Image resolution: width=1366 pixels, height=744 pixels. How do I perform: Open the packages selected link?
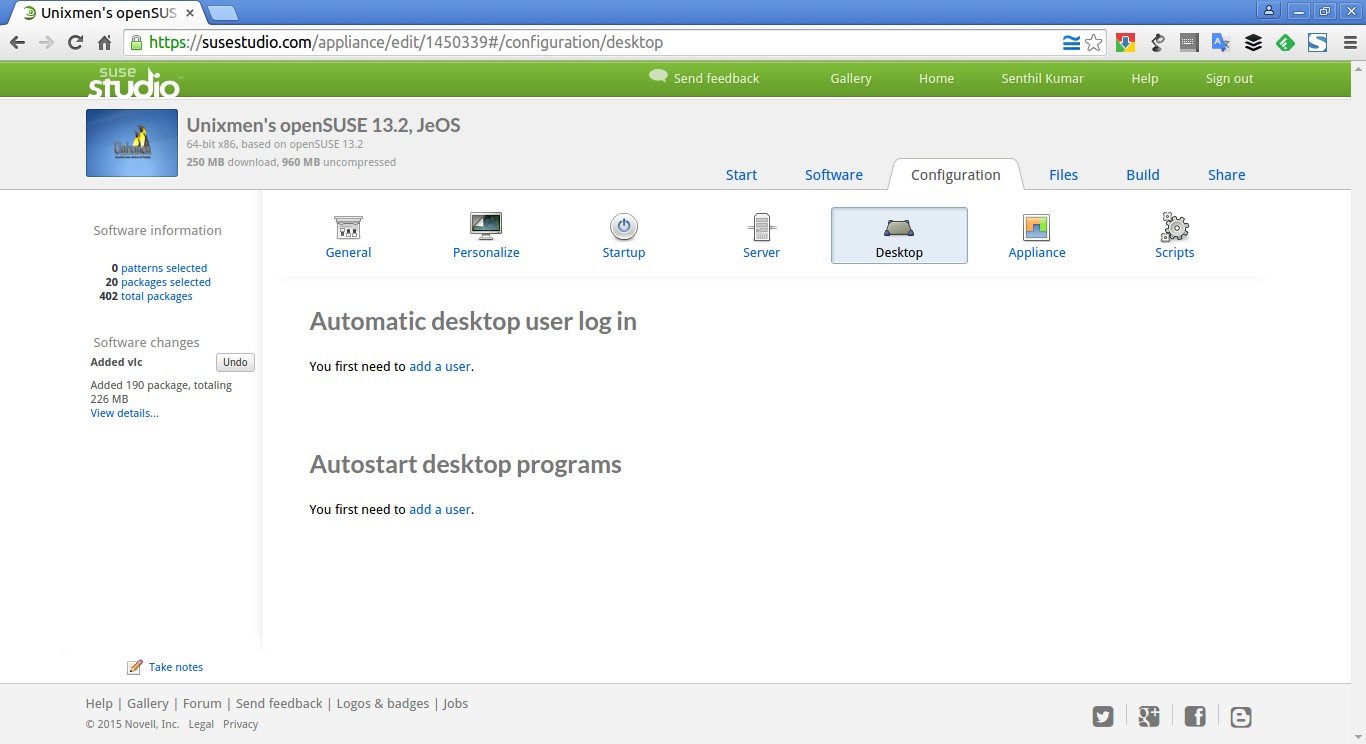(x=166, y=282)
